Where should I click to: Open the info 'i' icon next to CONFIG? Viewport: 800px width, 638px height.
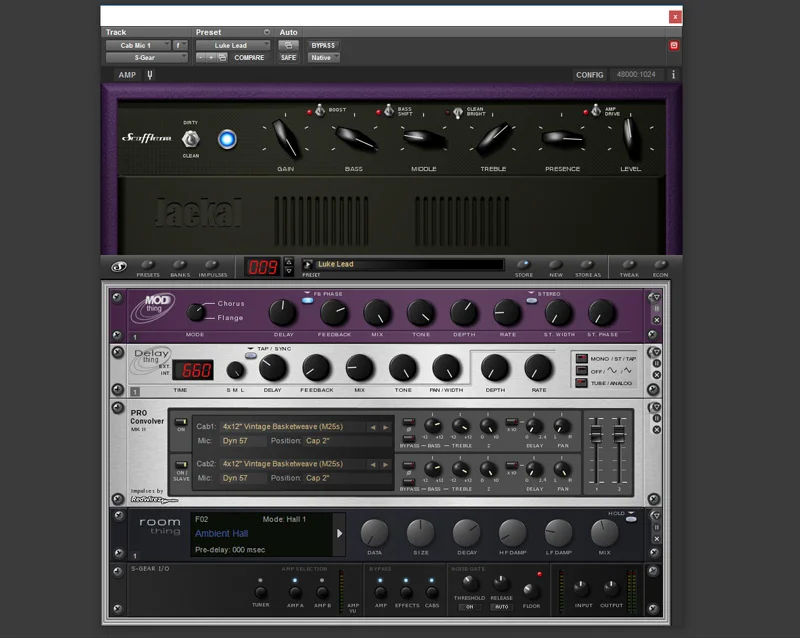[x=673, y=75]
